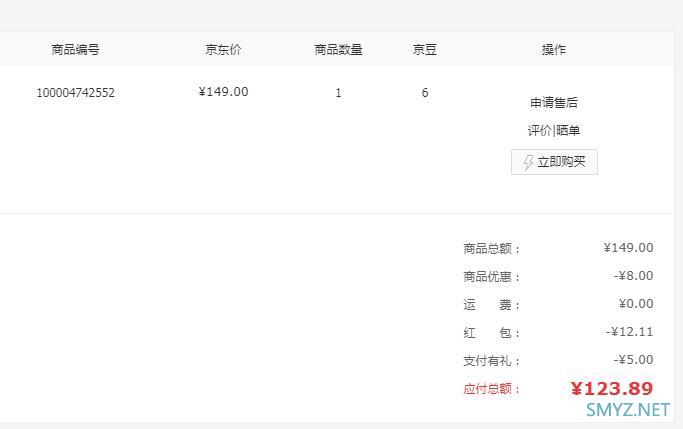Click the 京豆 value 6
Viewport: 683px width, 429px height.
click(x=425, y=93)
